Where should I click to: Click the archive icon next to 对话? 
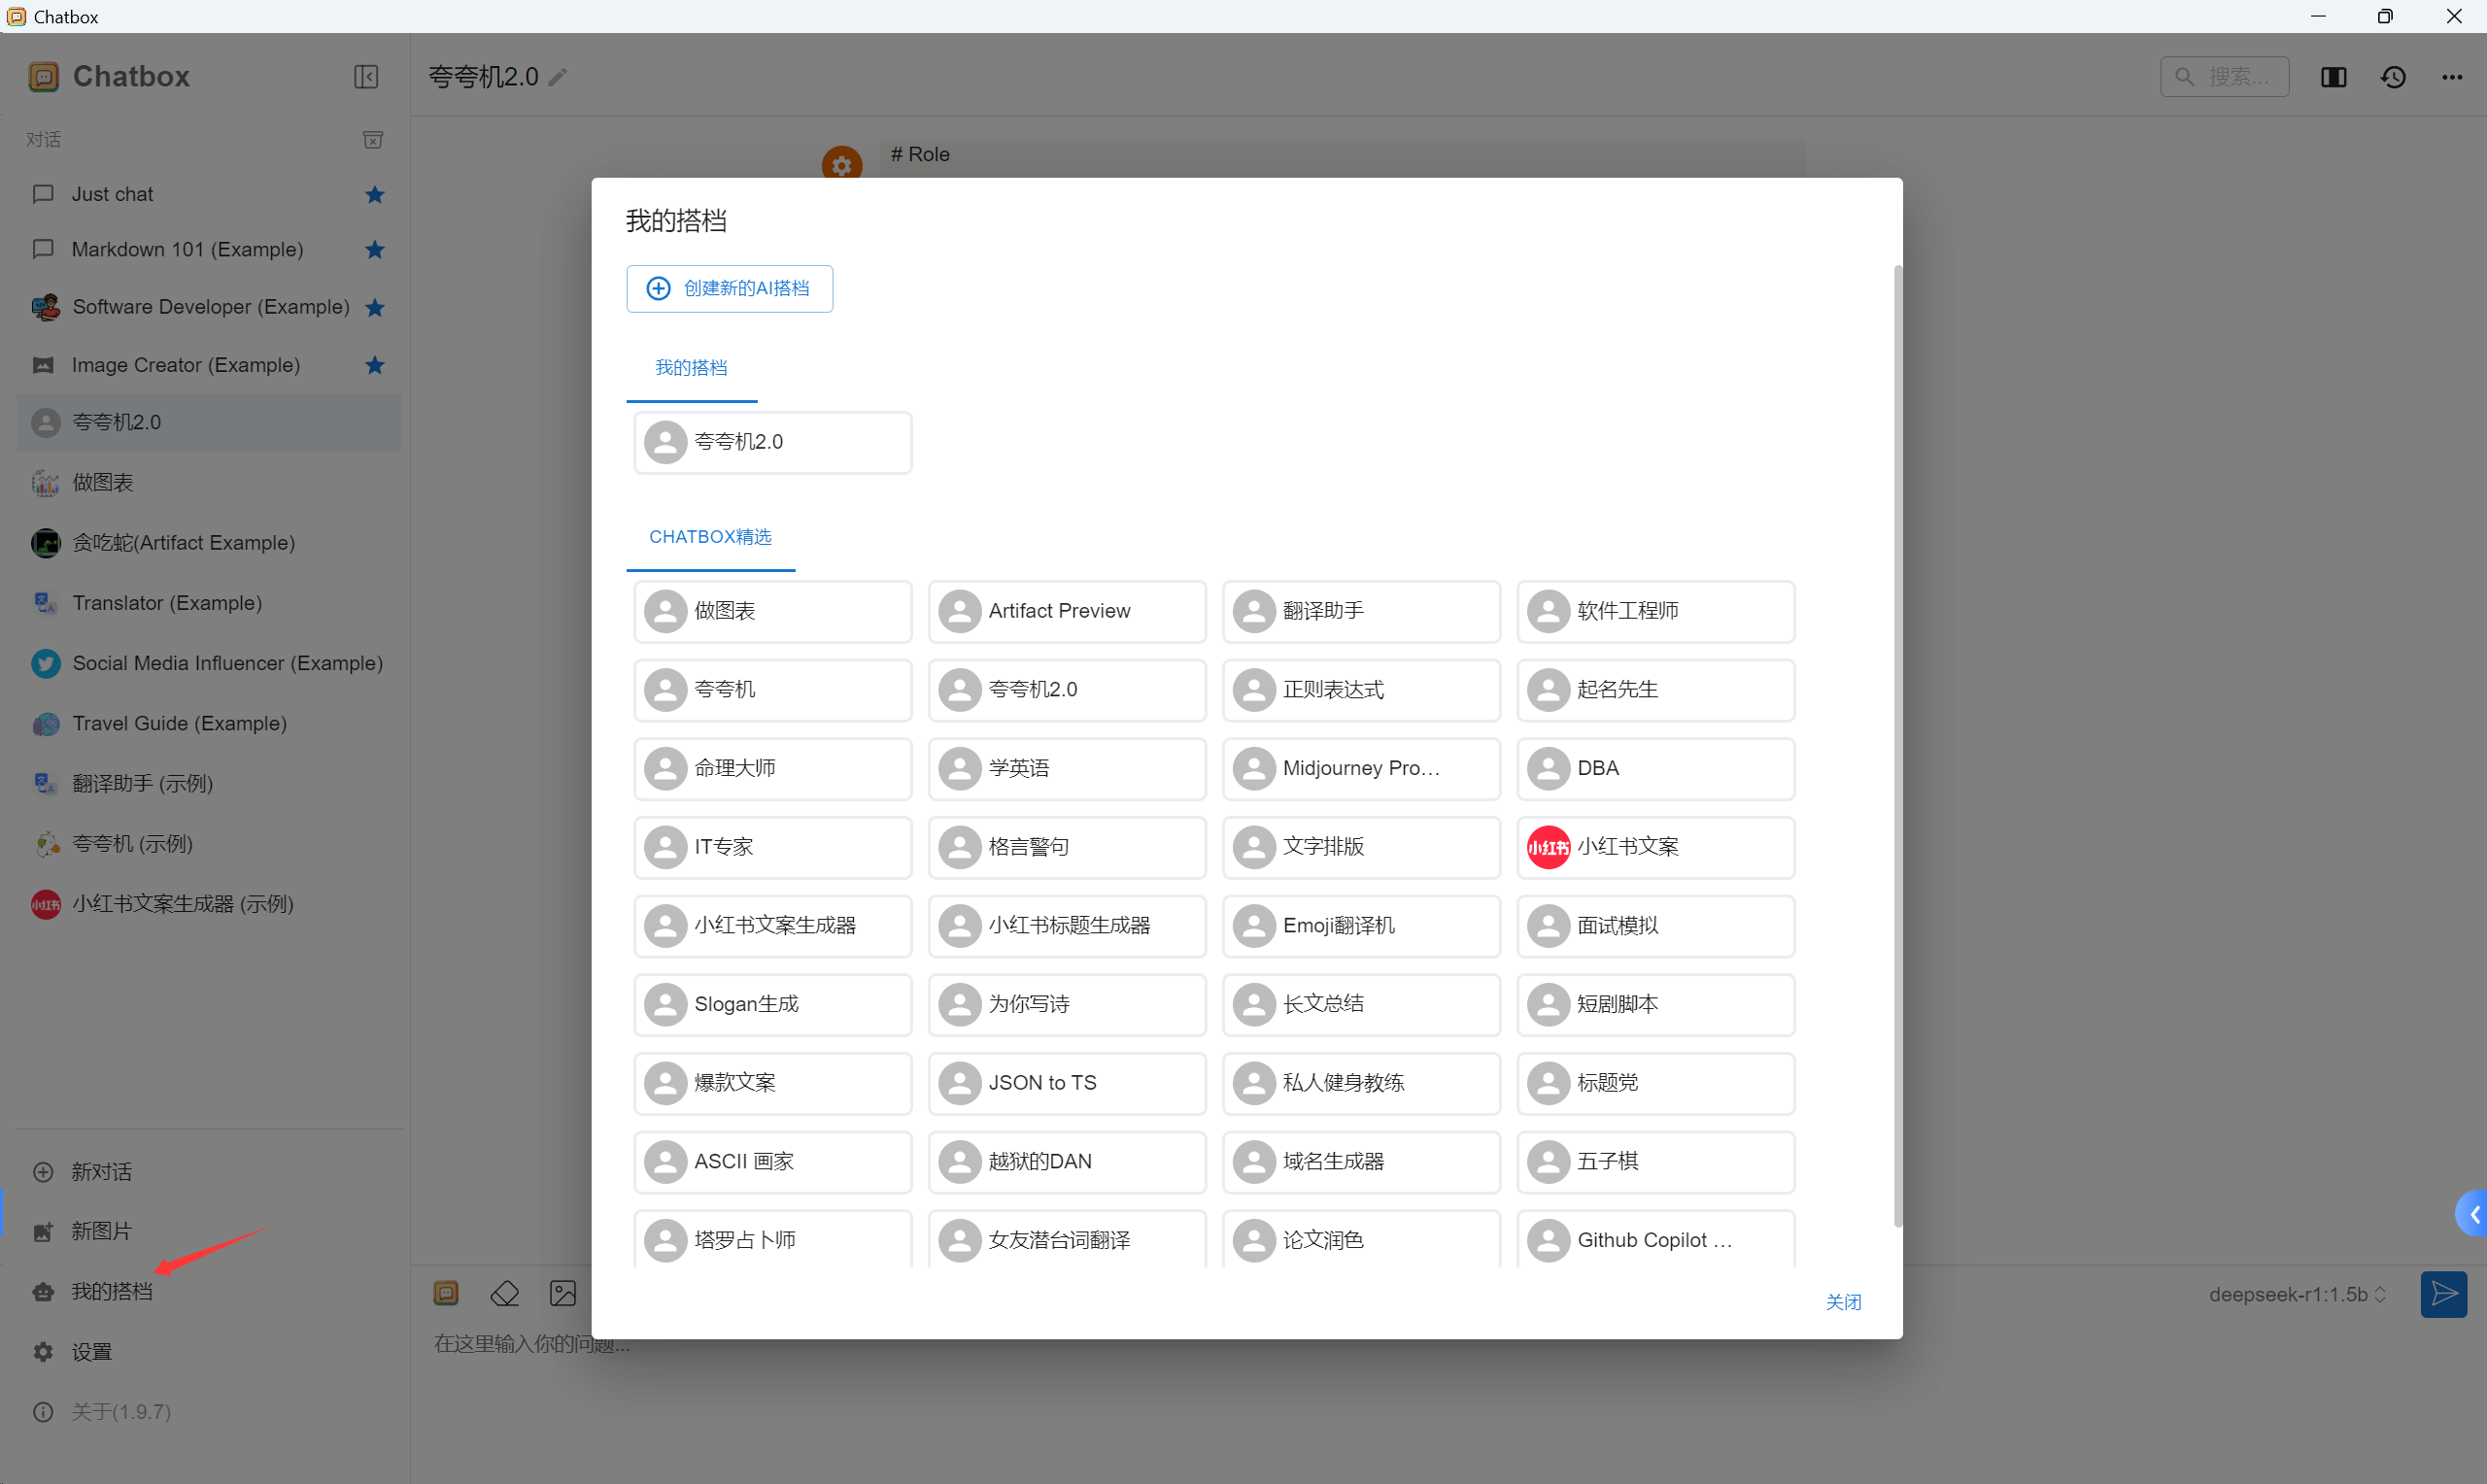click(373, 140)
